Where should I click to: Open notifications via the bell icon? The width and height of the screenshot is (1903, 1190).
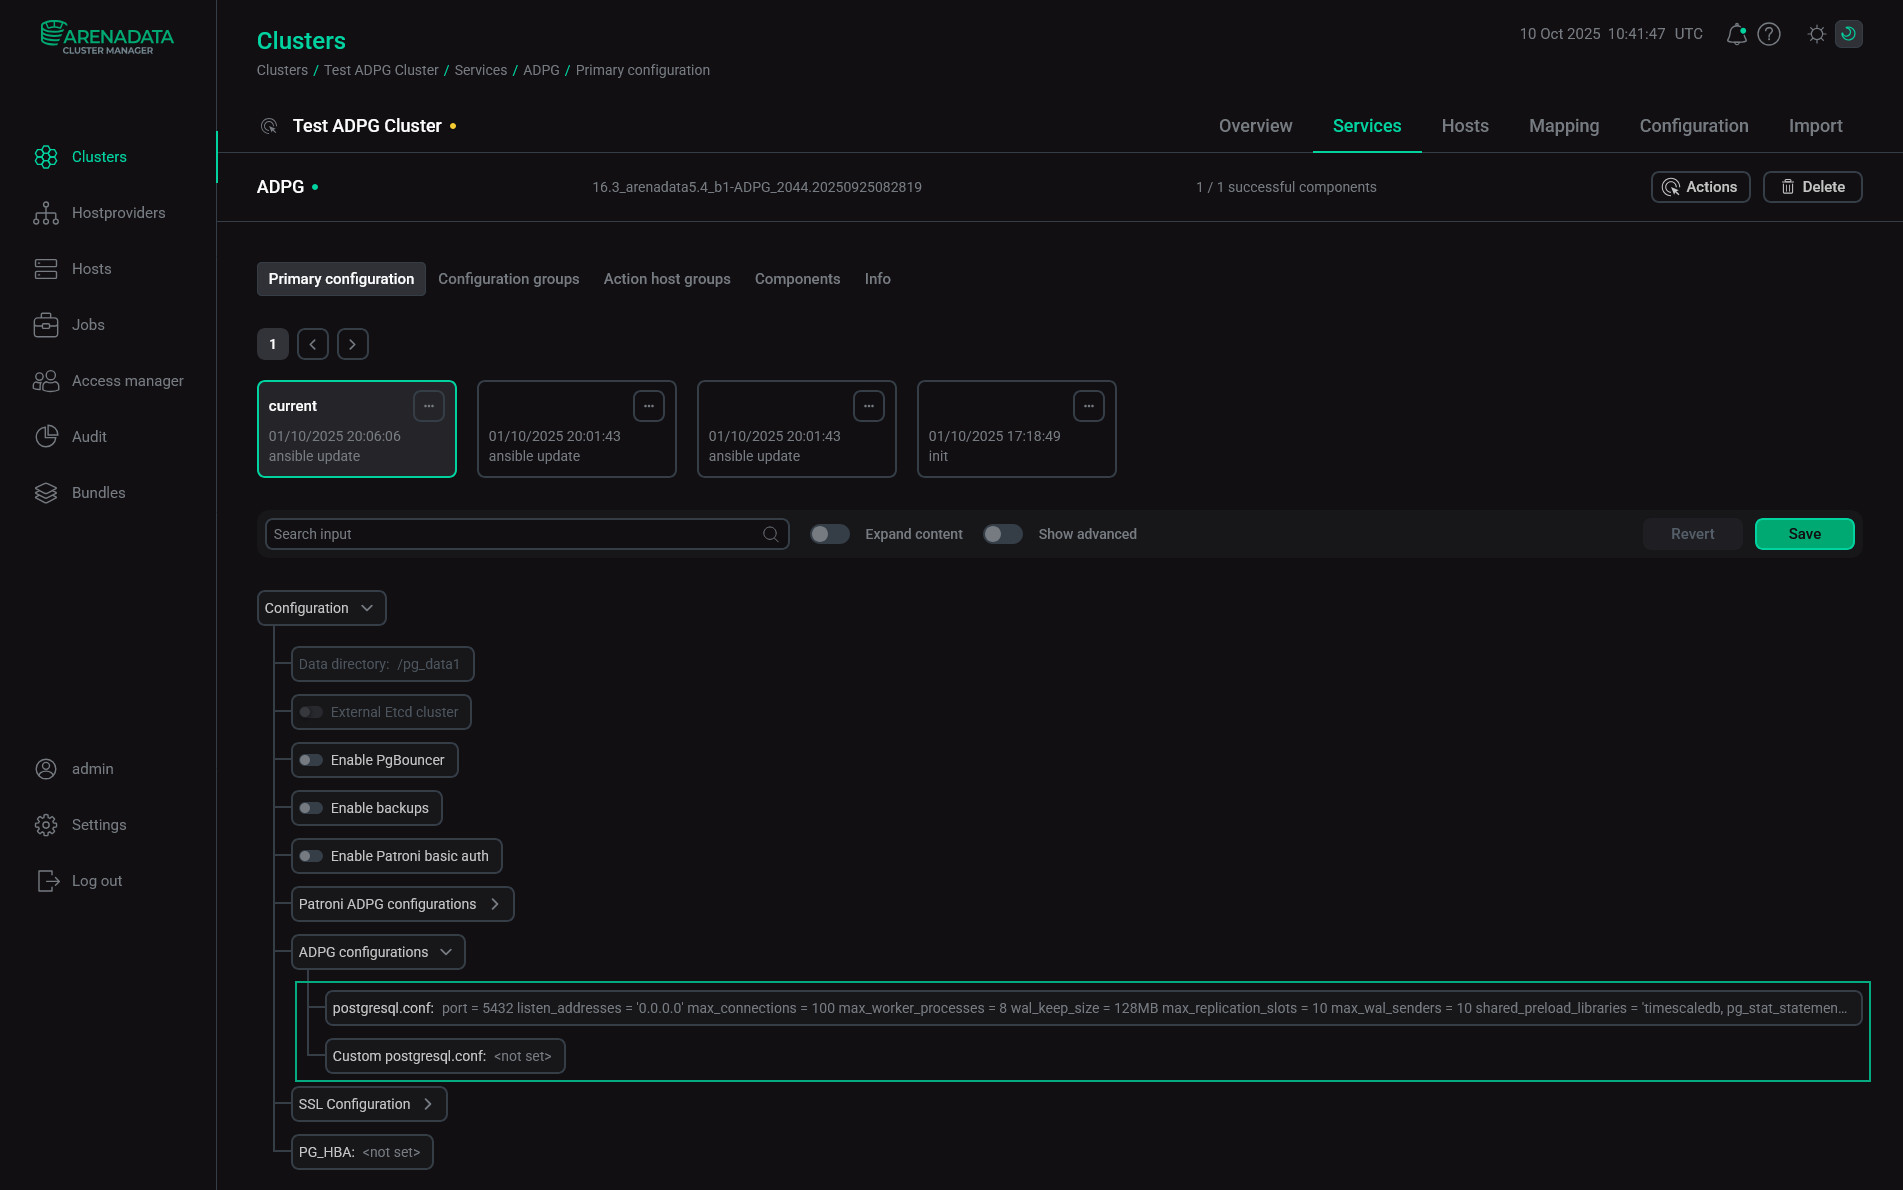click(1736, 33)
